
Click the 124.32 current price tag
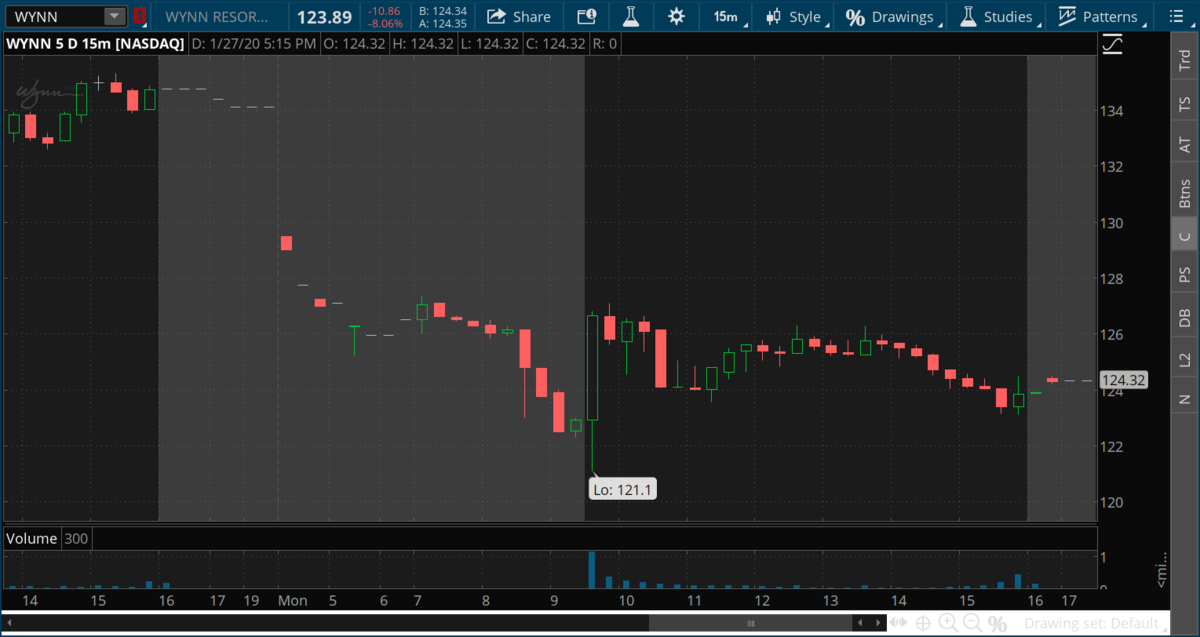click(x=1122, y=380)
